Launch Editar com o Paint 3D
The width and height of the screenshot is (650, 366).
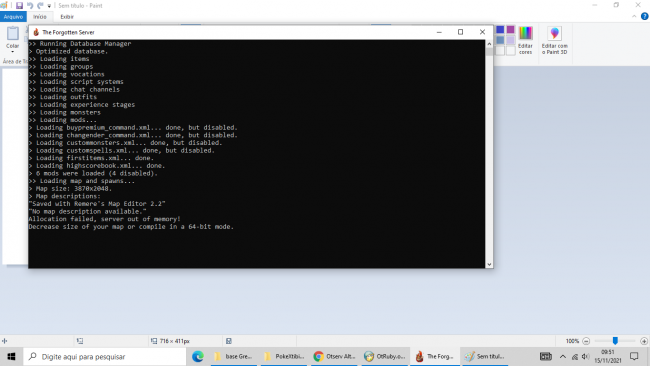click(x=554, y=40)
